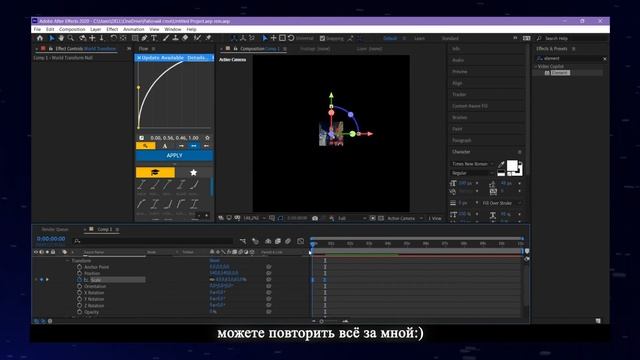Select the Learn workspace
The image size is (640, 360).
[419, 38]
